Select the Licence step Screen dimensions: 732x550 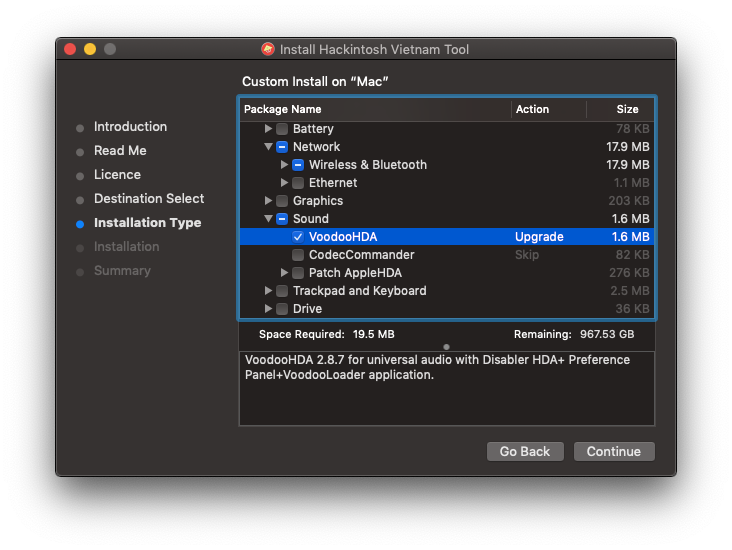pos(117,175)
